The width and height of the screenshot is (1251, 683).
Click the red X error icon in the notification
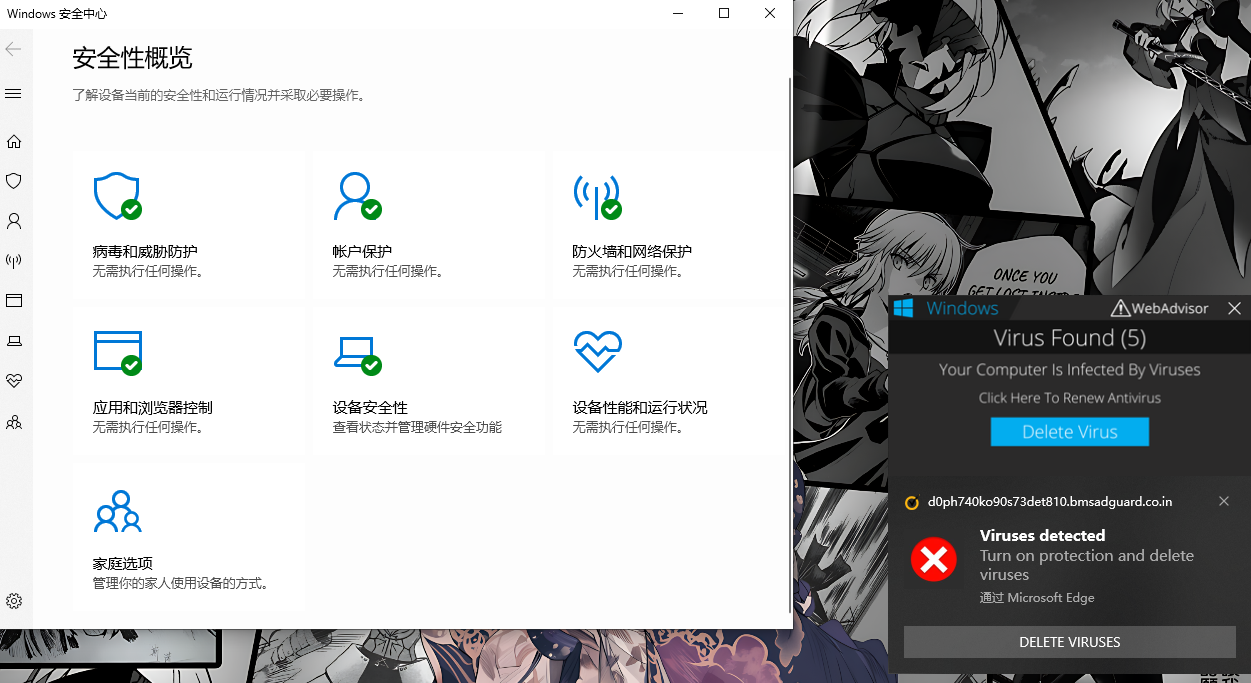[934, 560]
